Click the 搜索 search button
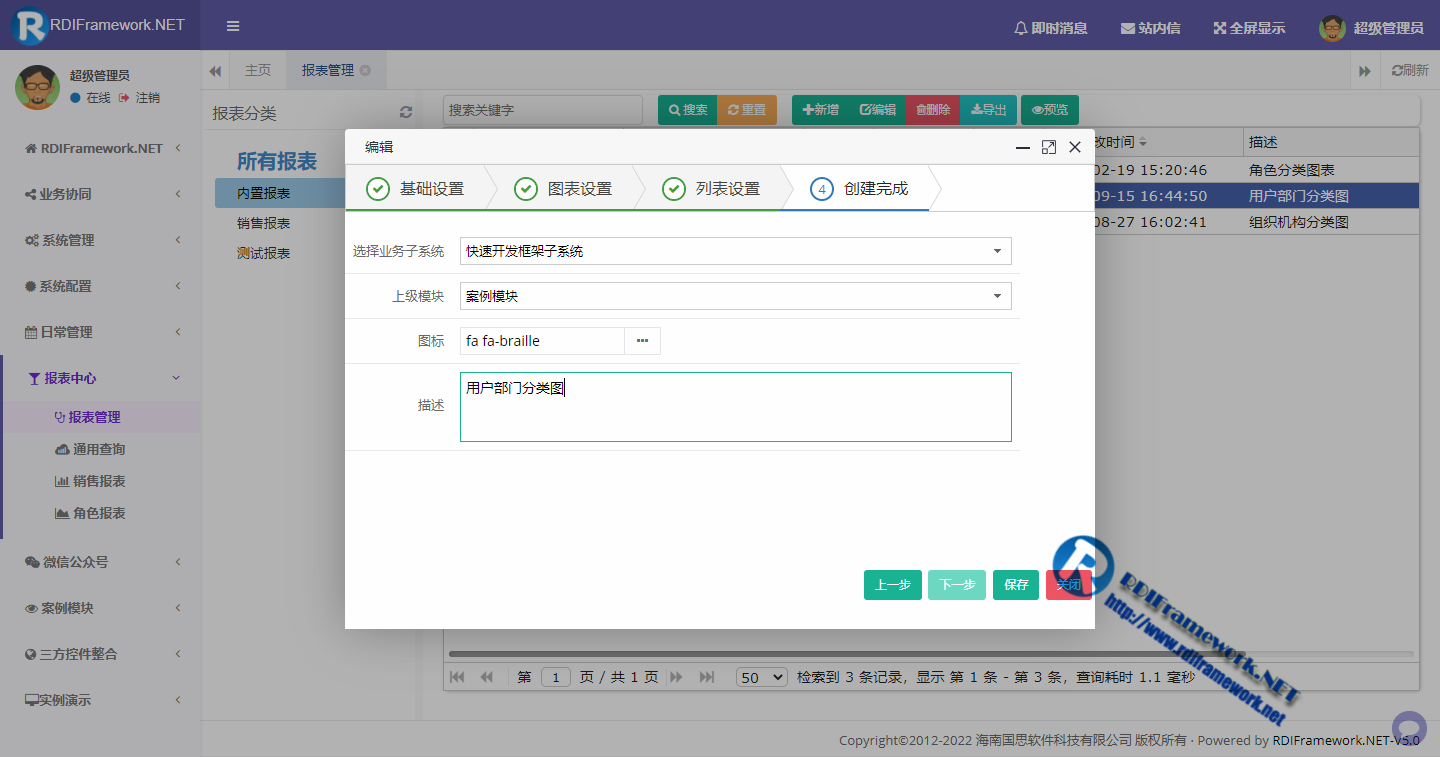Image resolution: width=1440 pixels, height=757 pixels. click(x=688, y=110)
